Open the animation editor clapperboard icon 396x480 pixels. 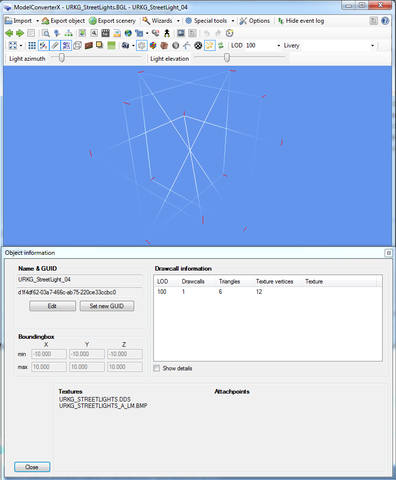105,33
